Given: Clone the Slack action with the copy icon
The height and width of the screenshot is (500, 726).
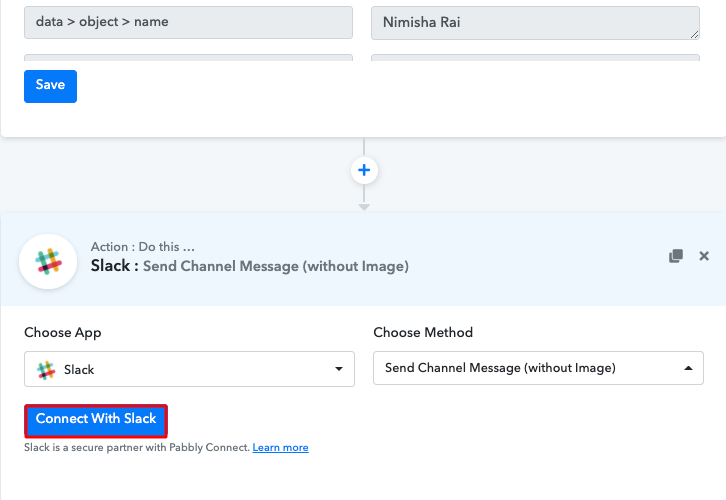Looking at the screenshot, I should point(676,256).
